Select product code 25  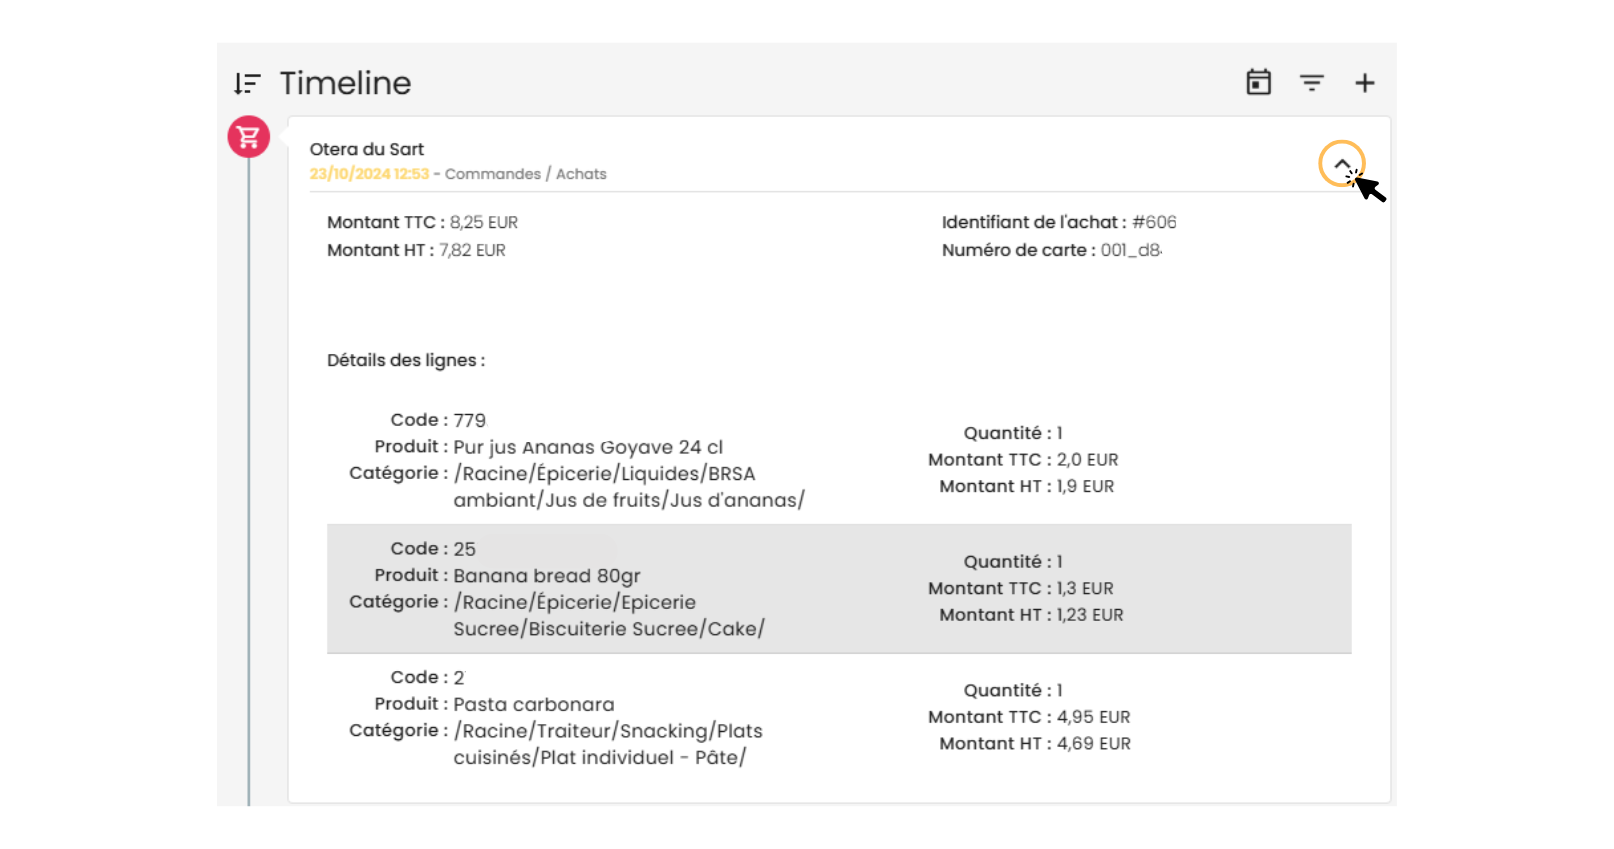click(464, 549)
